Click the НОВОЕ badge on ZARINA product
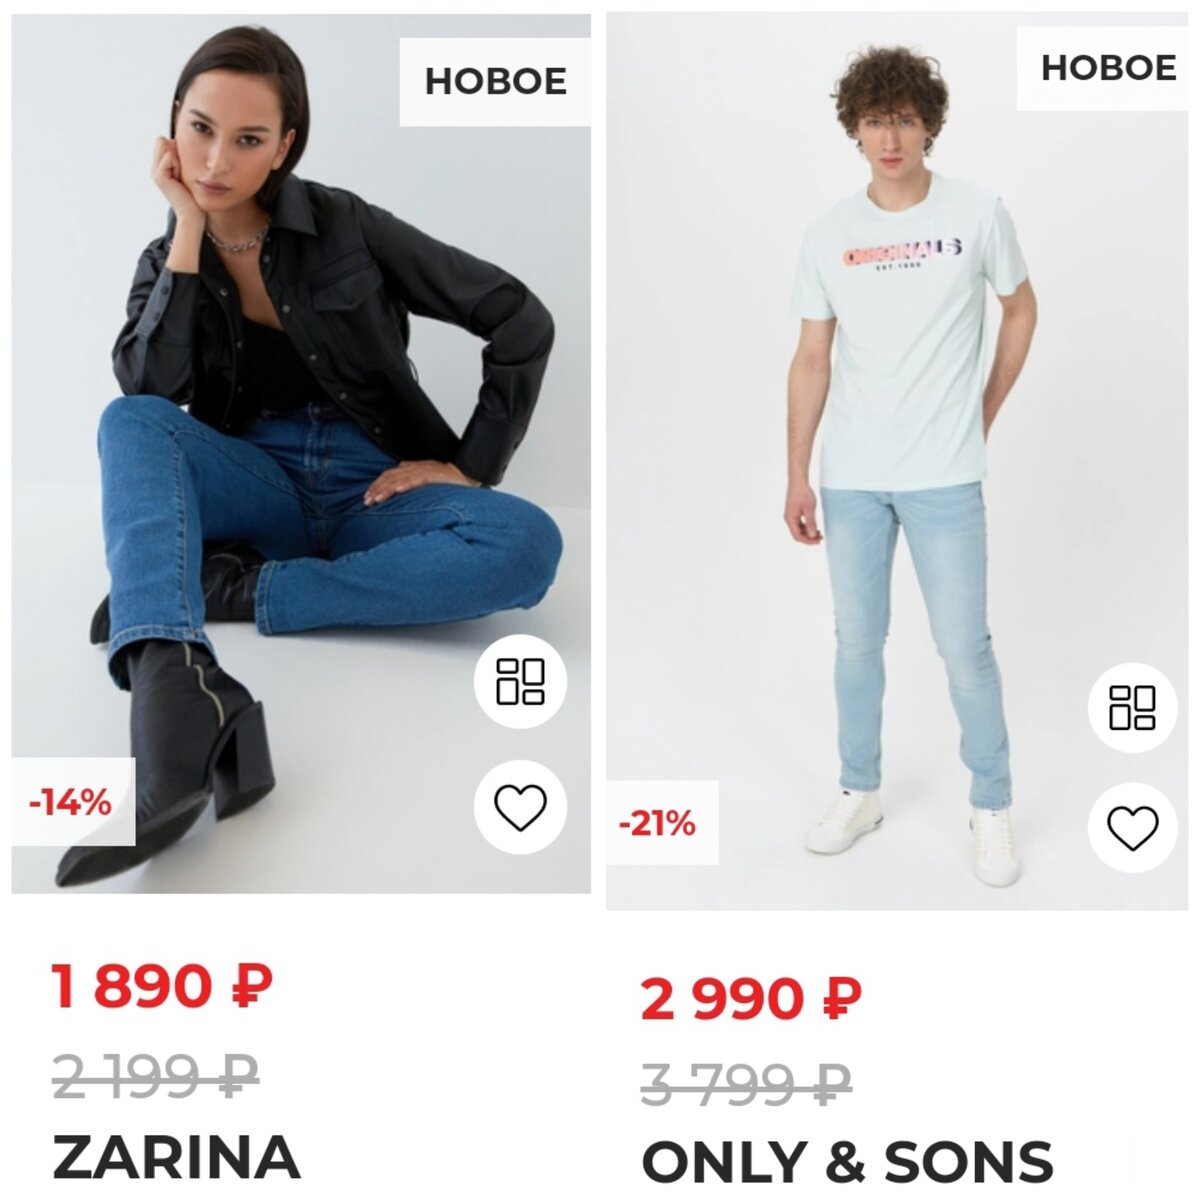1200x1200 pixels. [495, 81]
